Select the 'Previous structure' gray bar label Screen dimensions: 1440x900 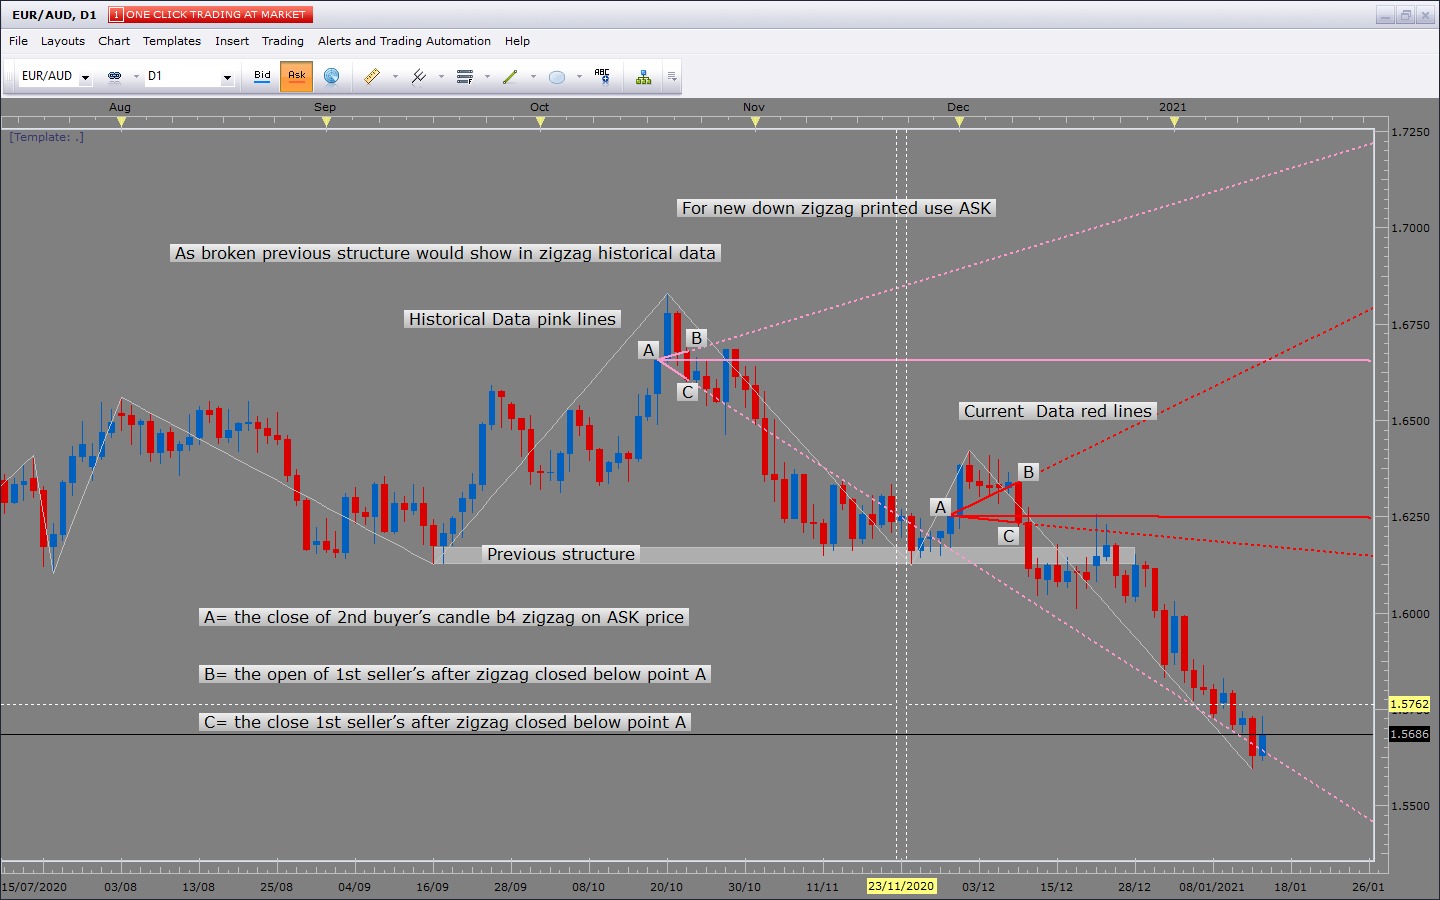[561, 554]
